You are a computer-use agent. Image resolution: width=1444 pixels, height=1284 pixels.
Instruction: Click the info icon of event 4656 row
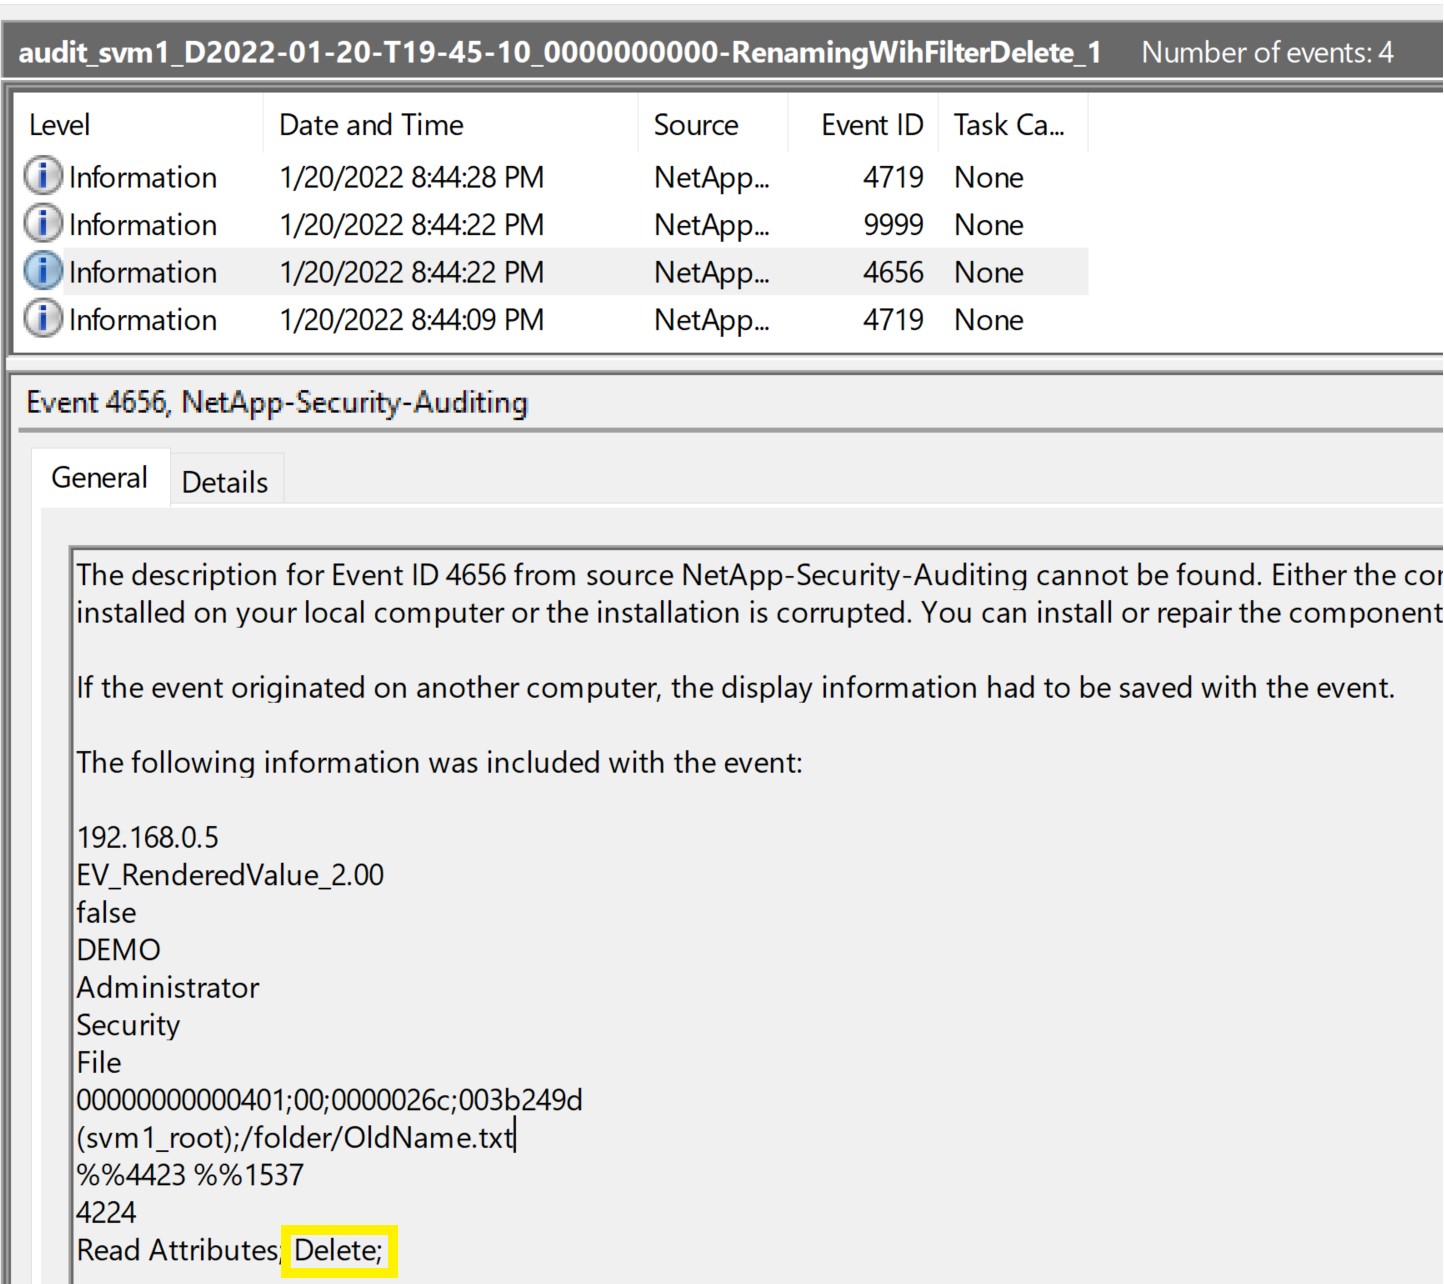coord(43,271)
